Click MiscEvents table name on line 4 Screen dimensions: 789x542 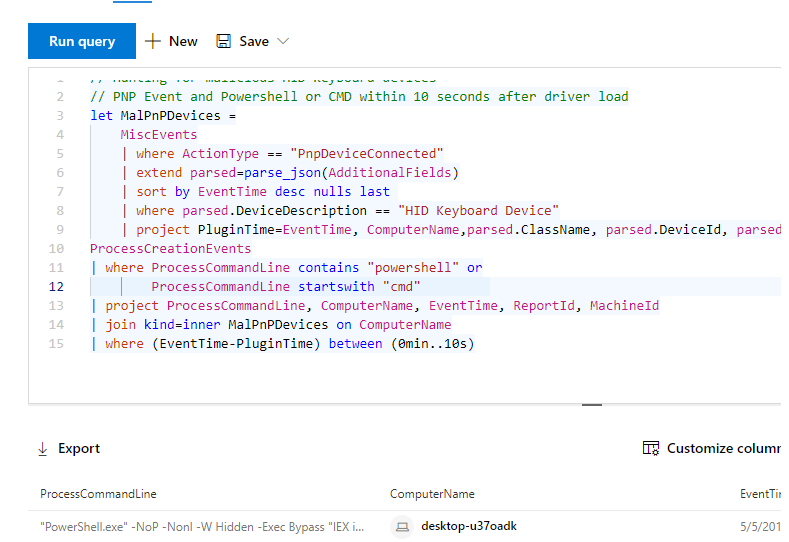(x=159, y=134)
